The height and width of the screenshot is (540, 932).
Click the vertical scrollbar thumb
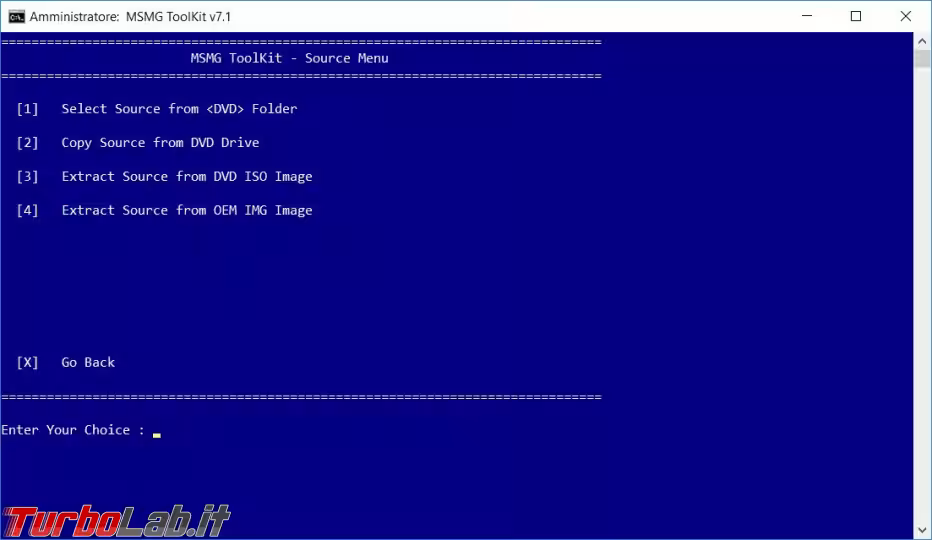922,59
